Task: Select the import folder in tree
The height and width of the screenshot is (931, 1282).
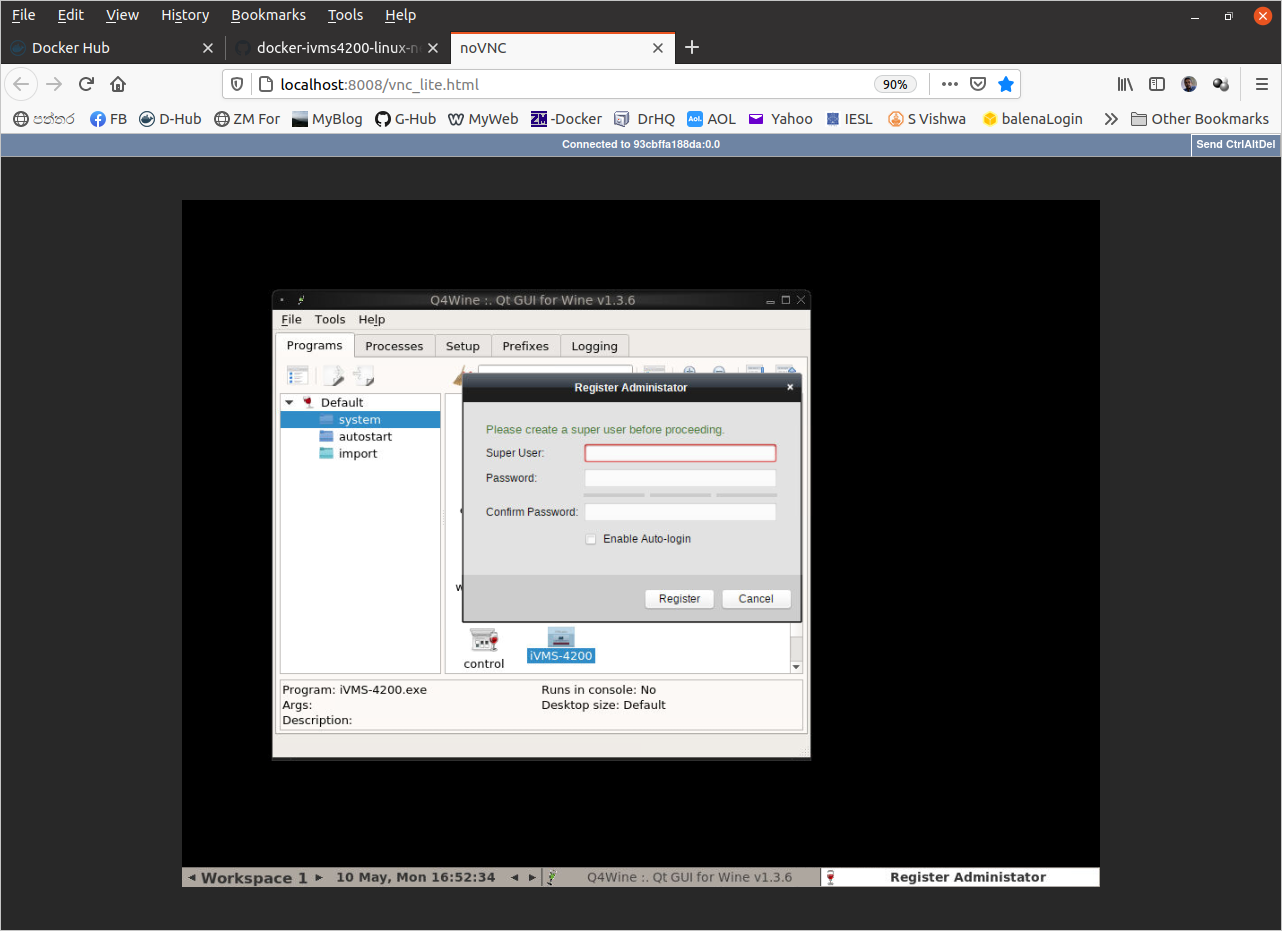Action: click(348, 454)
